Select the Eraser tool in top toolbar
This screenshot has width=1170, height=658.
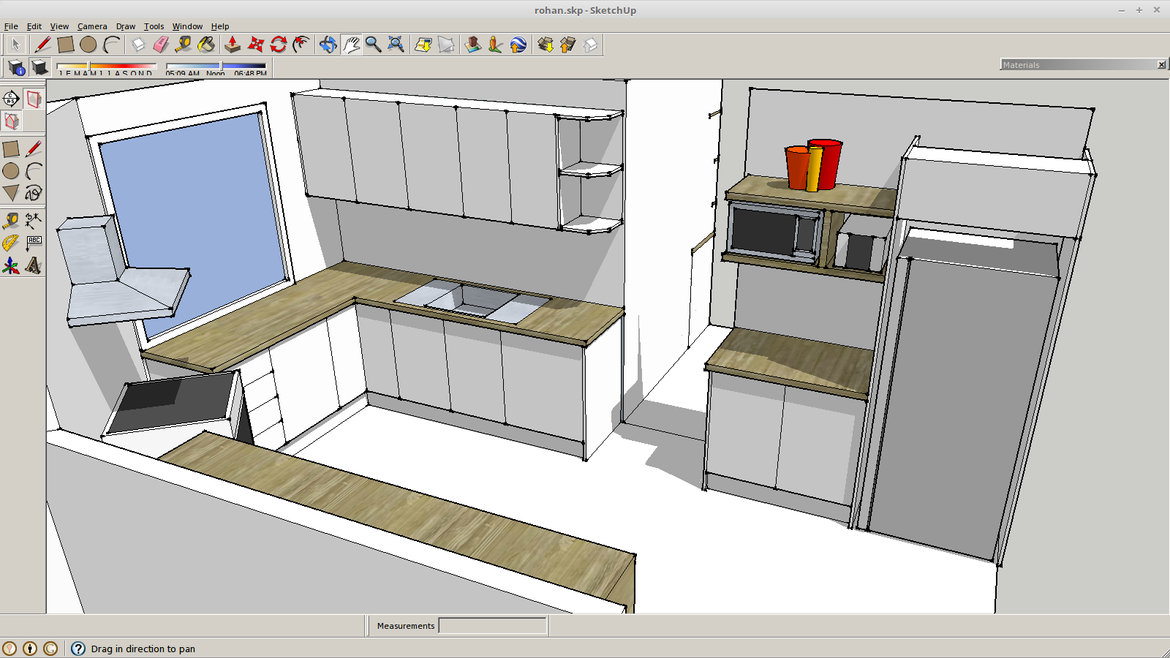click(x=160, y=44)
